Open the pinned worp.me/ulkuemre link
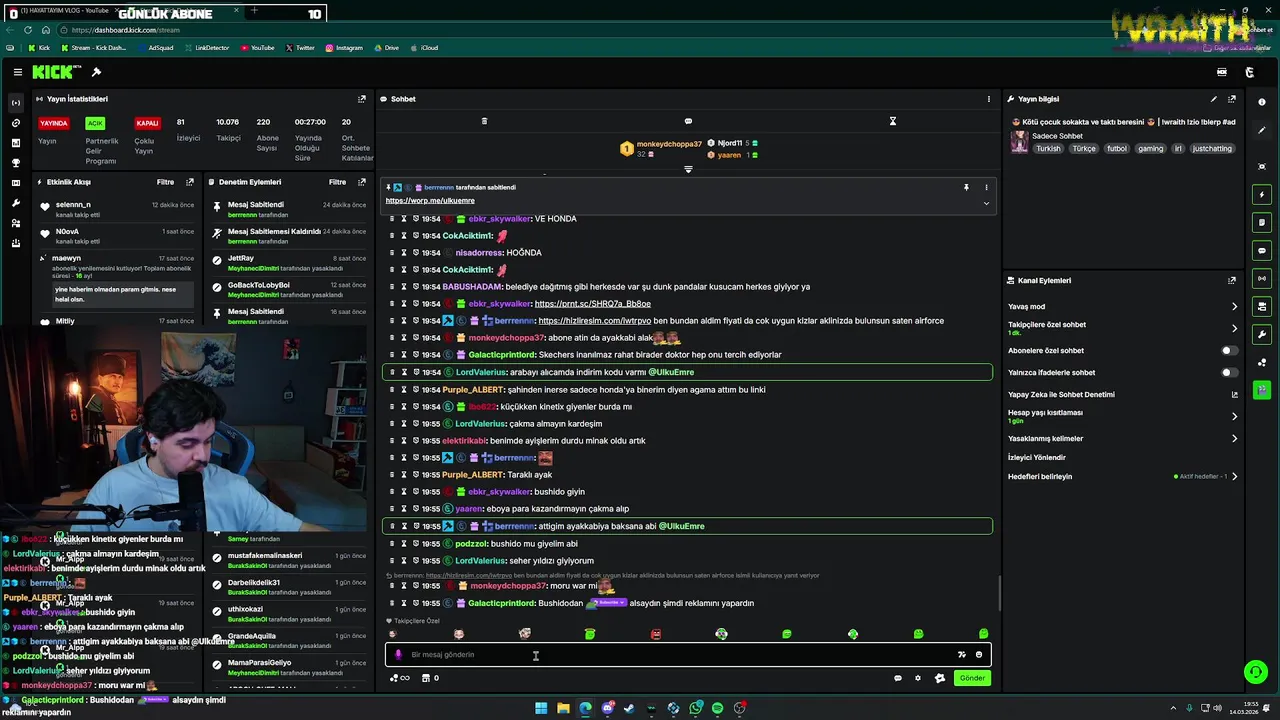Viewport: 1280px width, 720px height. point(430,201)
